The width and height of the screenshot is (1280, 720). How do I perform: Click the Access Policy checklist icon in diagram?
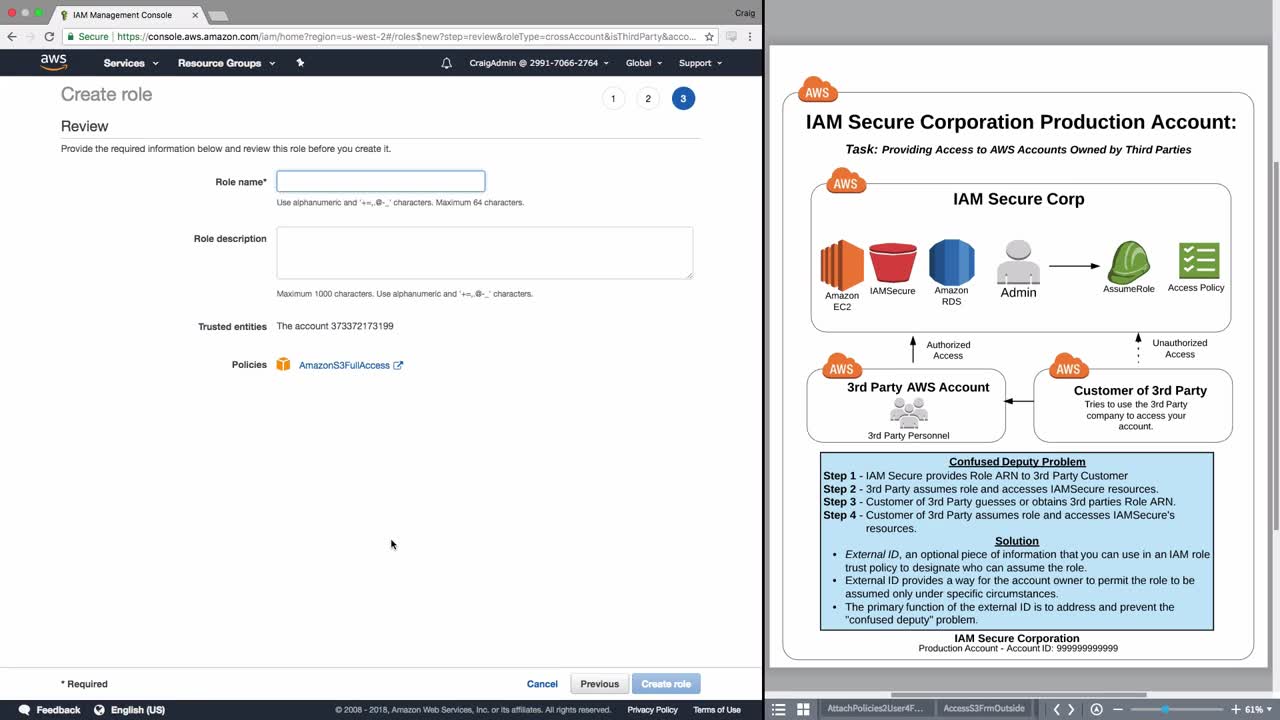tap(1198, 260)
